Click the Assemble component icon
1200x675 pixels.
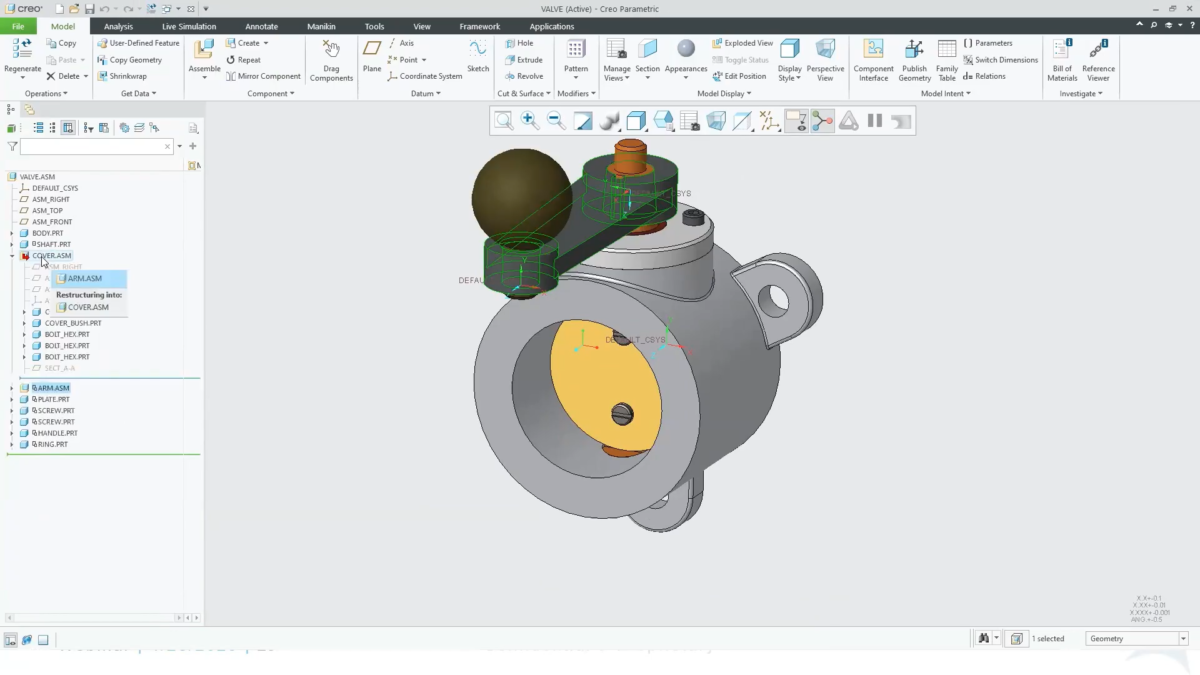click(204, 50)
